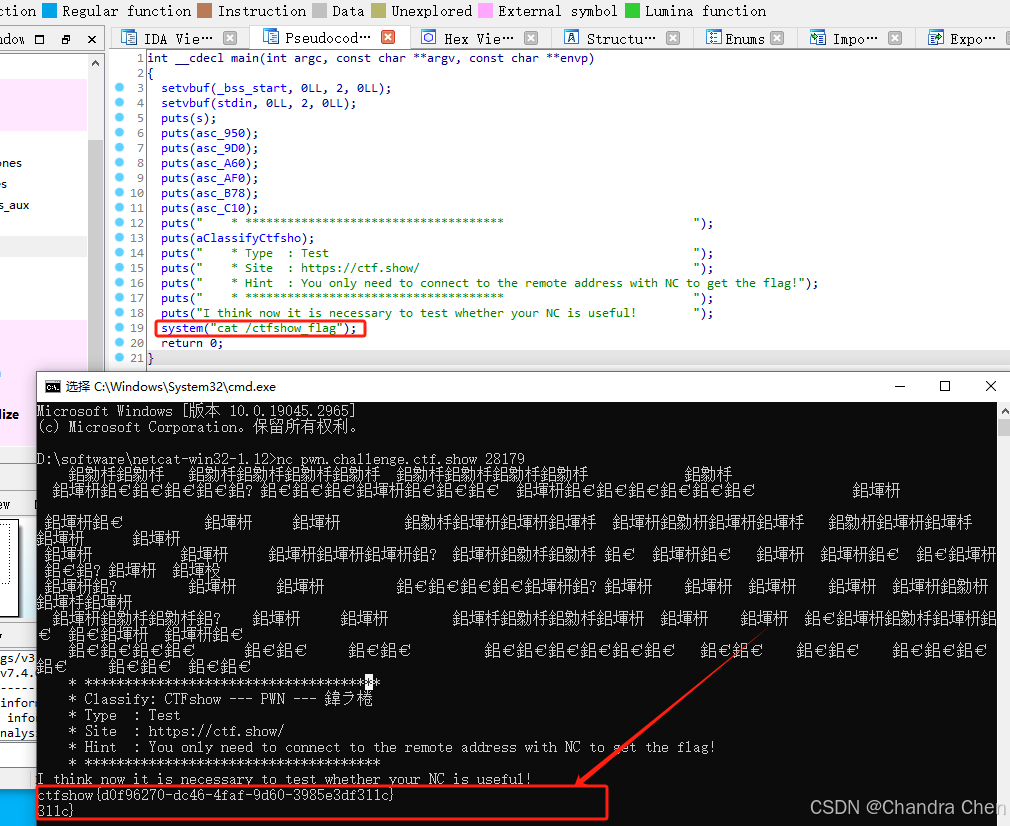Screen dimensions: 1010x826
Task: Click the aClassifyCtfsho identifier
Action: point(248,238)
